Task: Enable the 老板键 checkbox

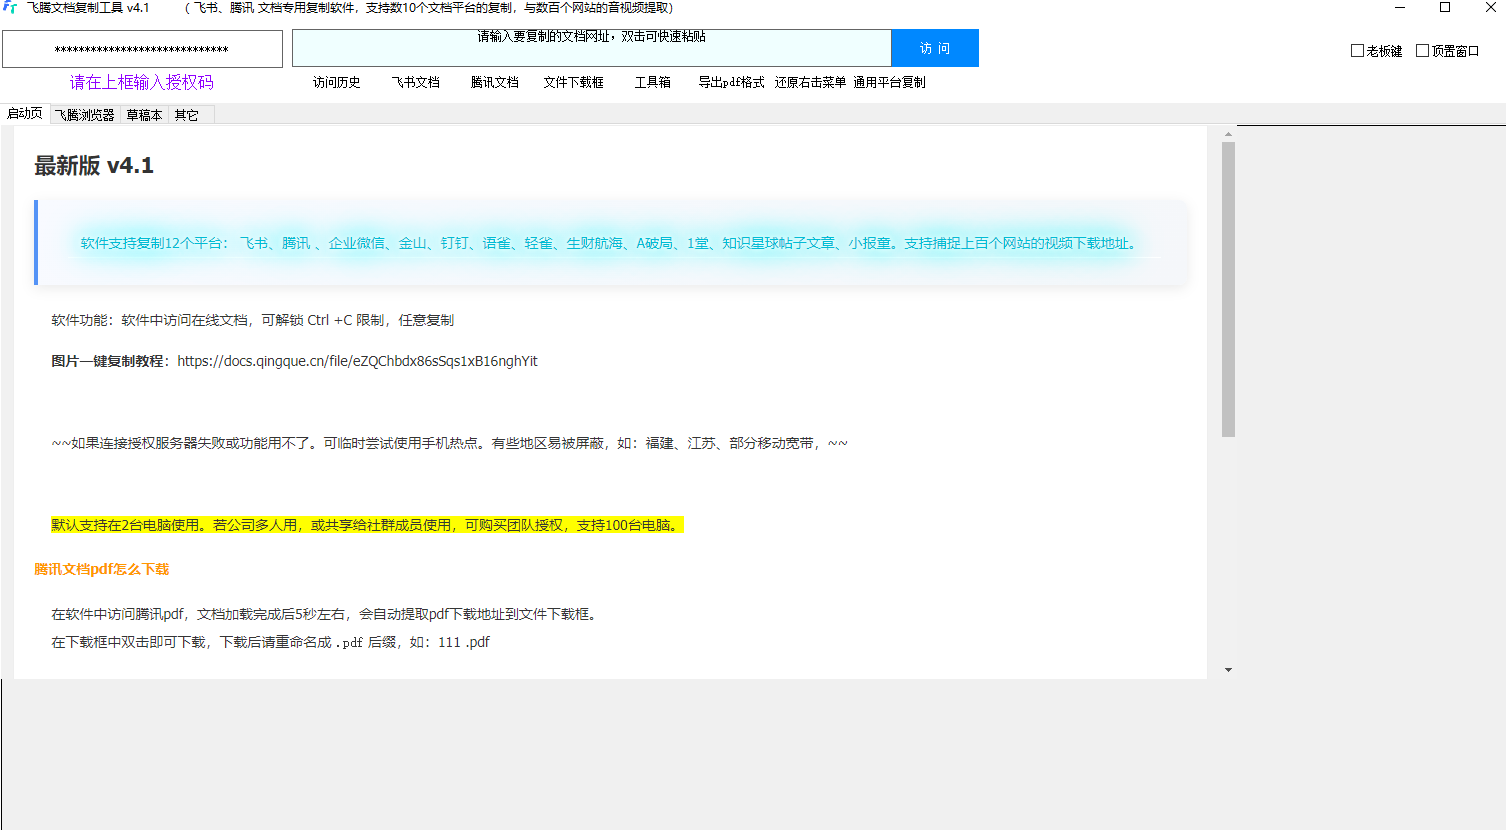Action: (1357, 50)
